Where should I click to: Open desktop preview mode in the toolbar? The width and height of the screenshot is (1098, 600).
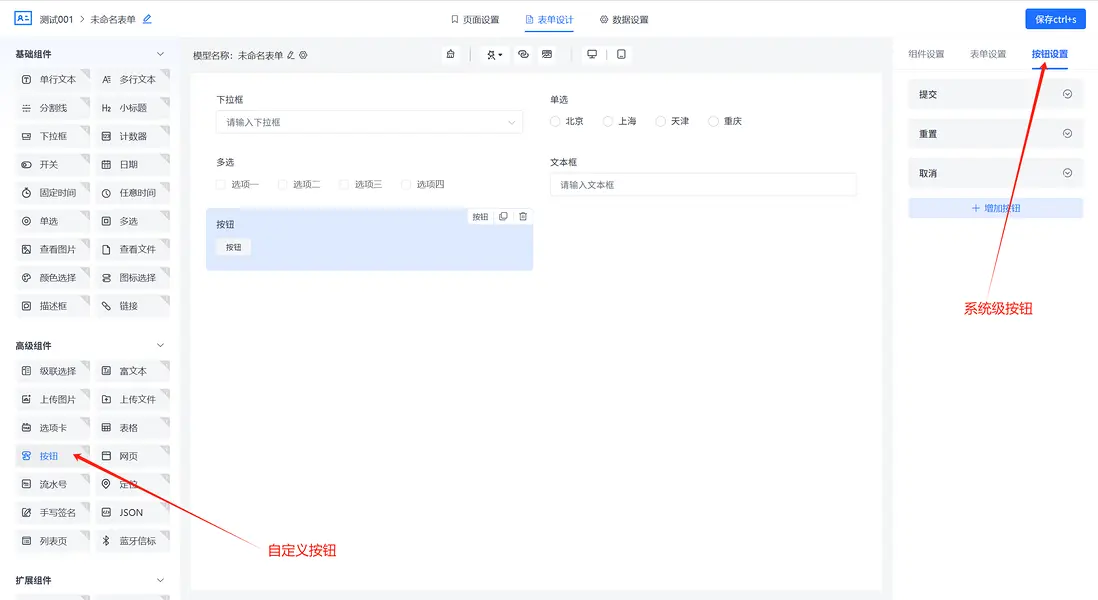pyautogui.click(x=592, y=53)
